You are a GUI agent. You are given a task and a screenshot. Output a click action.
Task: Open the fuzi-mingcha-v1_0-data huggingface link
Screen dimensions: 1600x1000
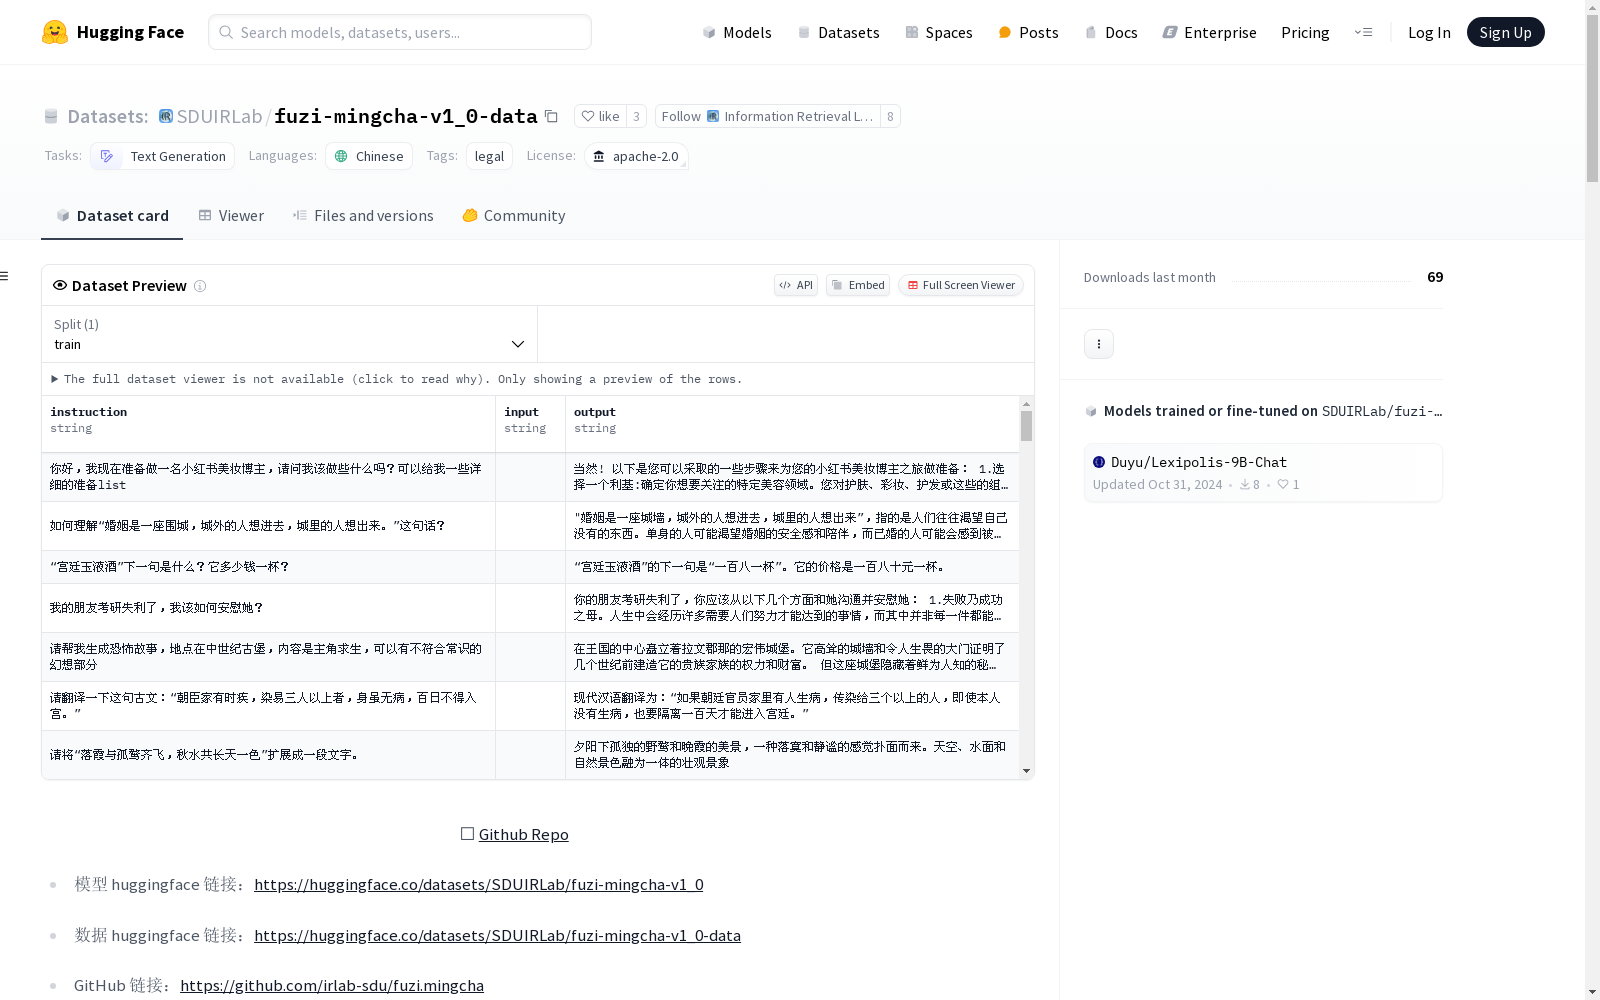[497, 936]
